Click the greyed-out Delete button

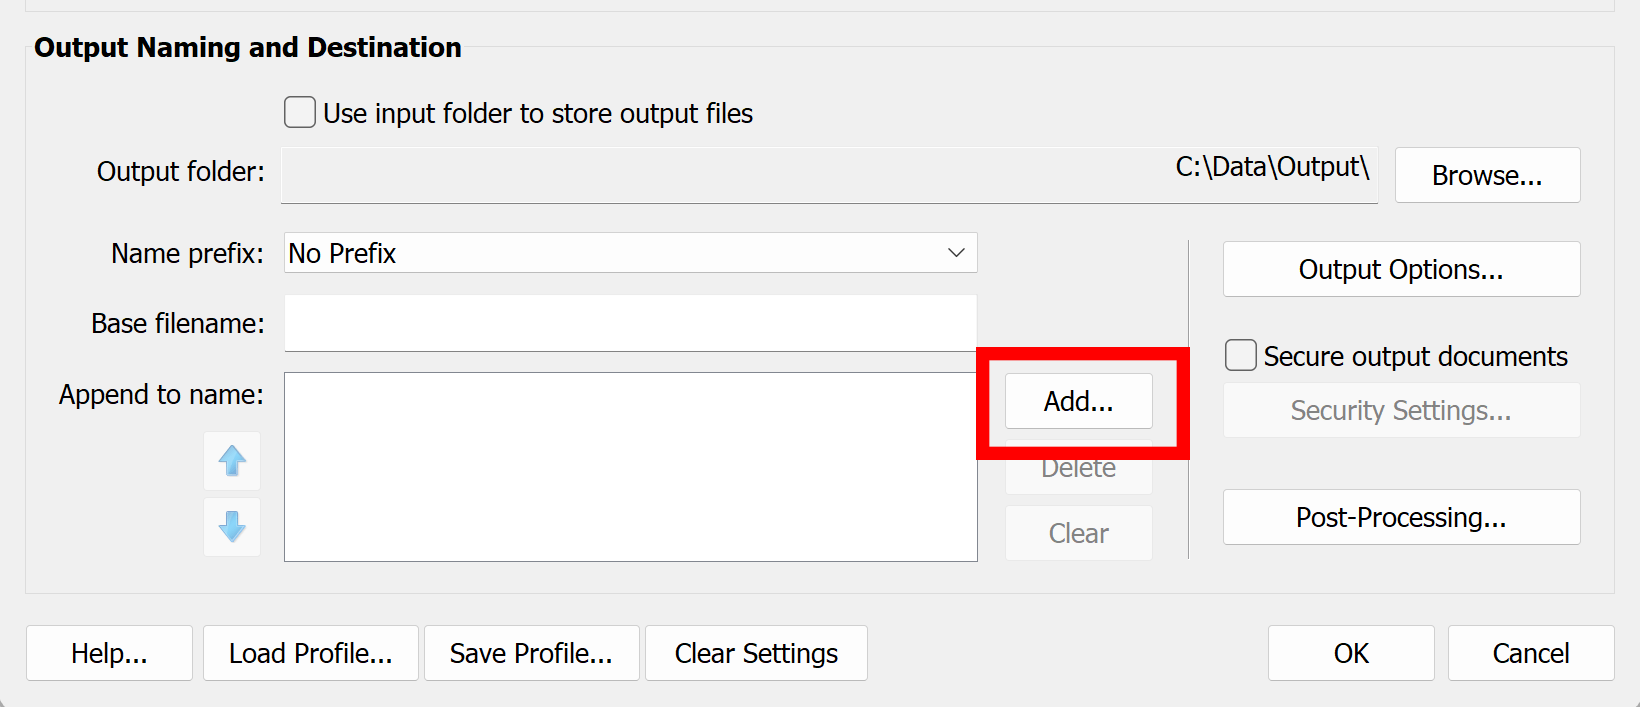click(1078, 468)
